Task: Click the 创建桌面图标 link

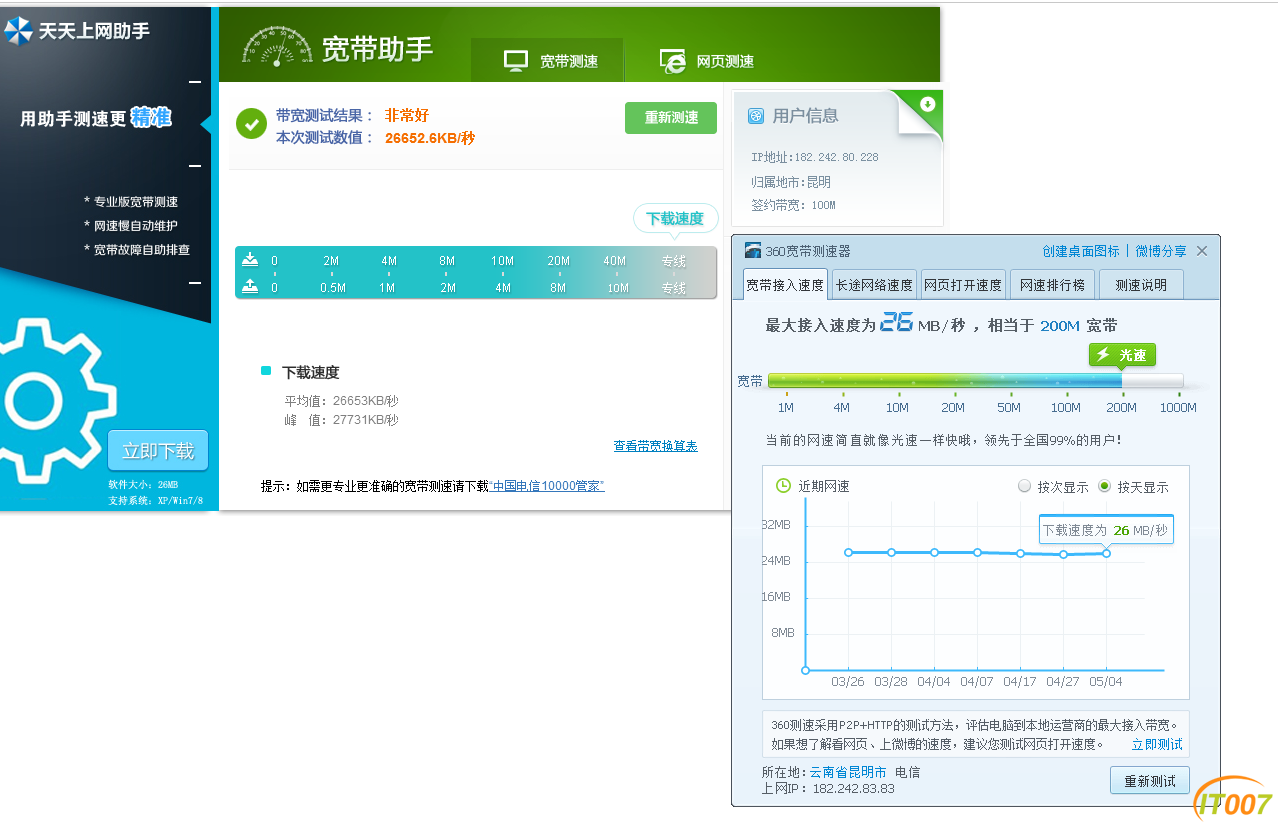Action: pyautogui.click(x=1081, y=251)
